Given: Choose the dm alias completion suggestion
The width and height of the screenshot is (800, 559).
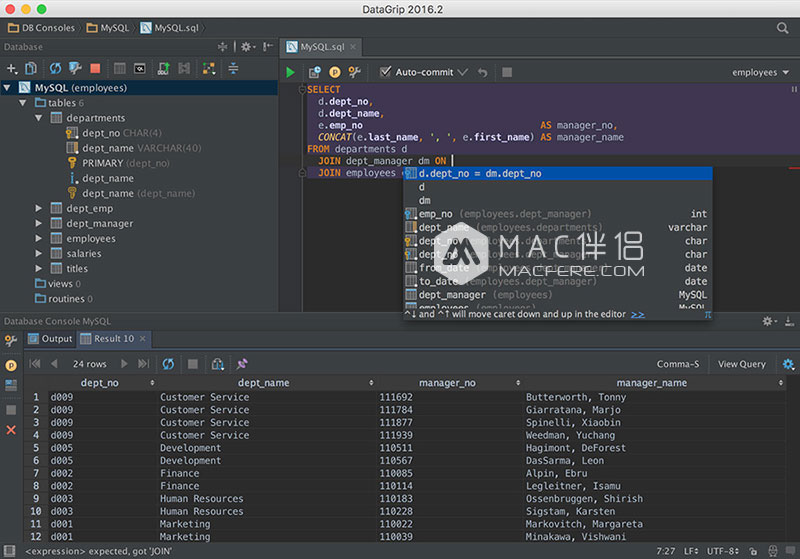Looking at the screenshot, I should [558, 200].
